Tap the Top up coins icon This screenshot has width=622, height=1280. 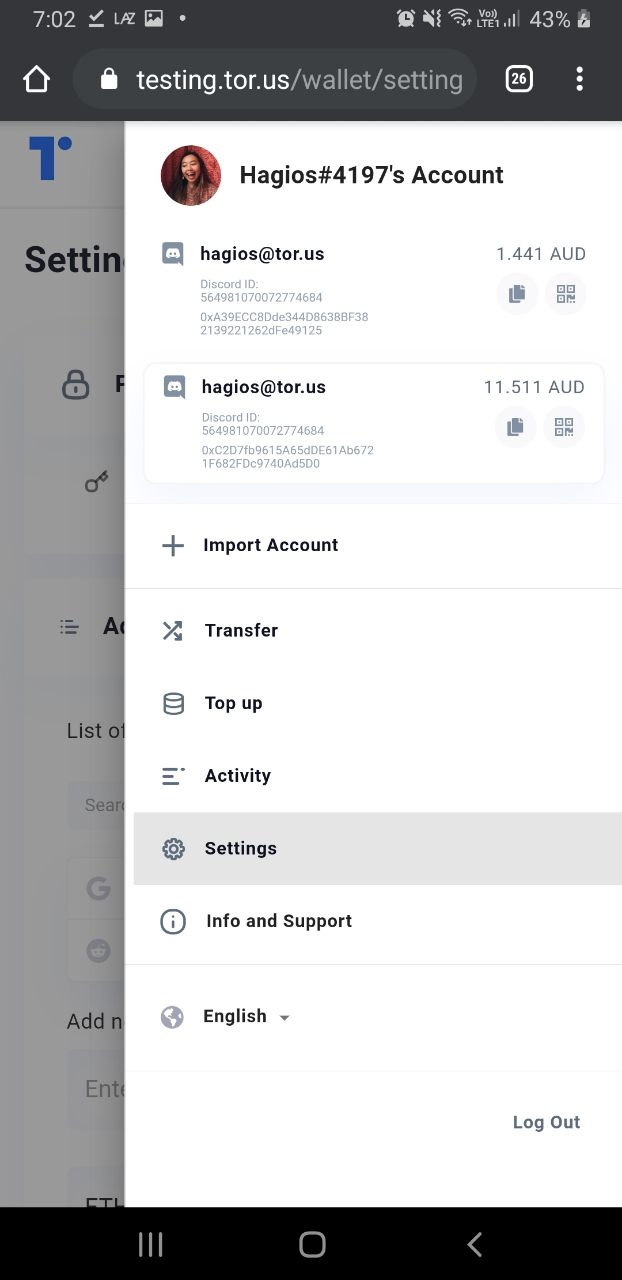[173, 704]
